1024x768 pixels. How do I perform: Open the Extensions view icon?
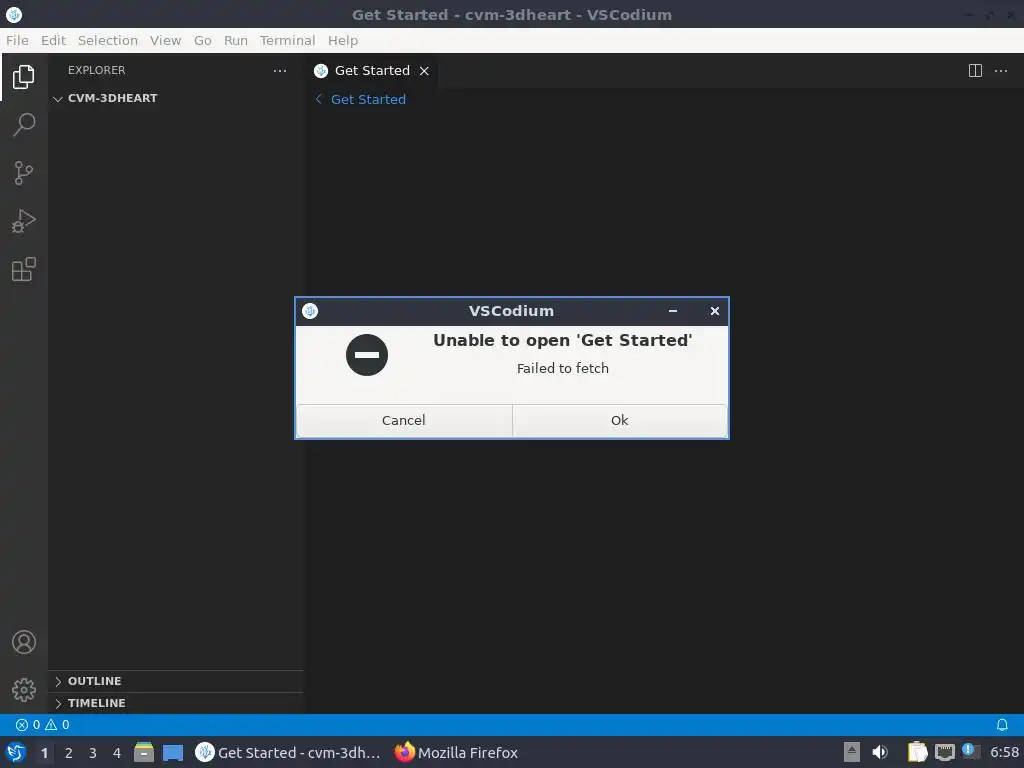point(24,269)
